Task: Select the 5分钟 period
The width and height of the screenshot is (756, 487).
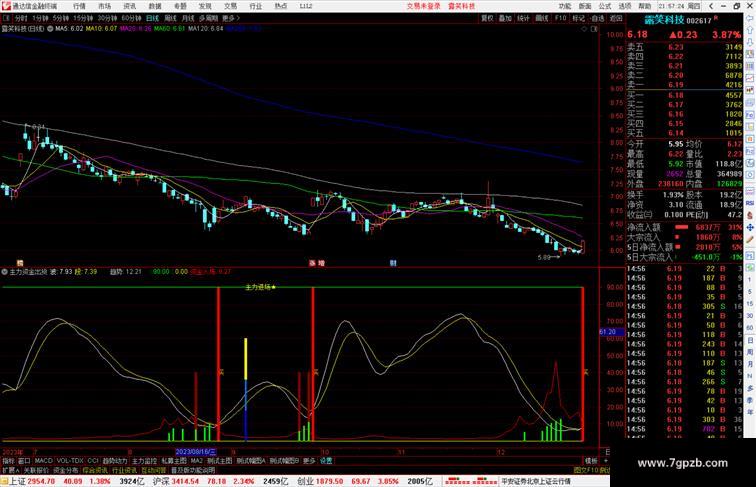Action: click(x=61, y=18)
